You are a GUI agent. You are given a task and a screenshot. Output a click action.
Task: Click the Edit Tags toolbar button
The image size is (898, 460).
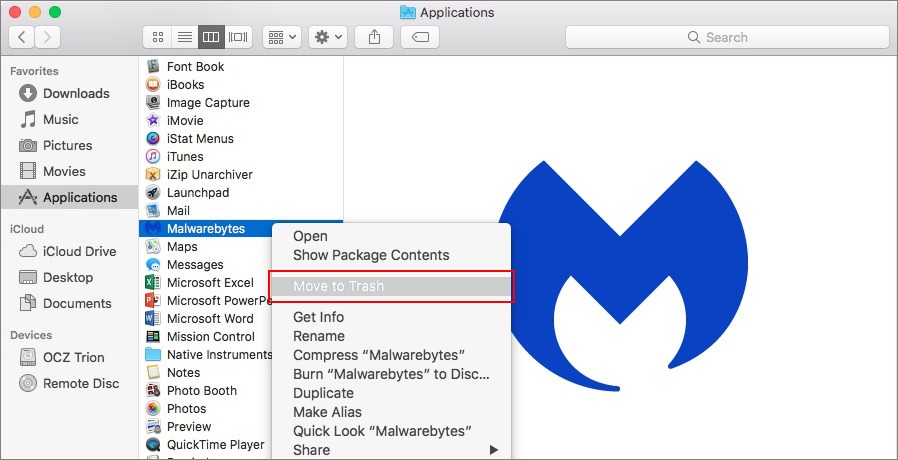point(420,37)
